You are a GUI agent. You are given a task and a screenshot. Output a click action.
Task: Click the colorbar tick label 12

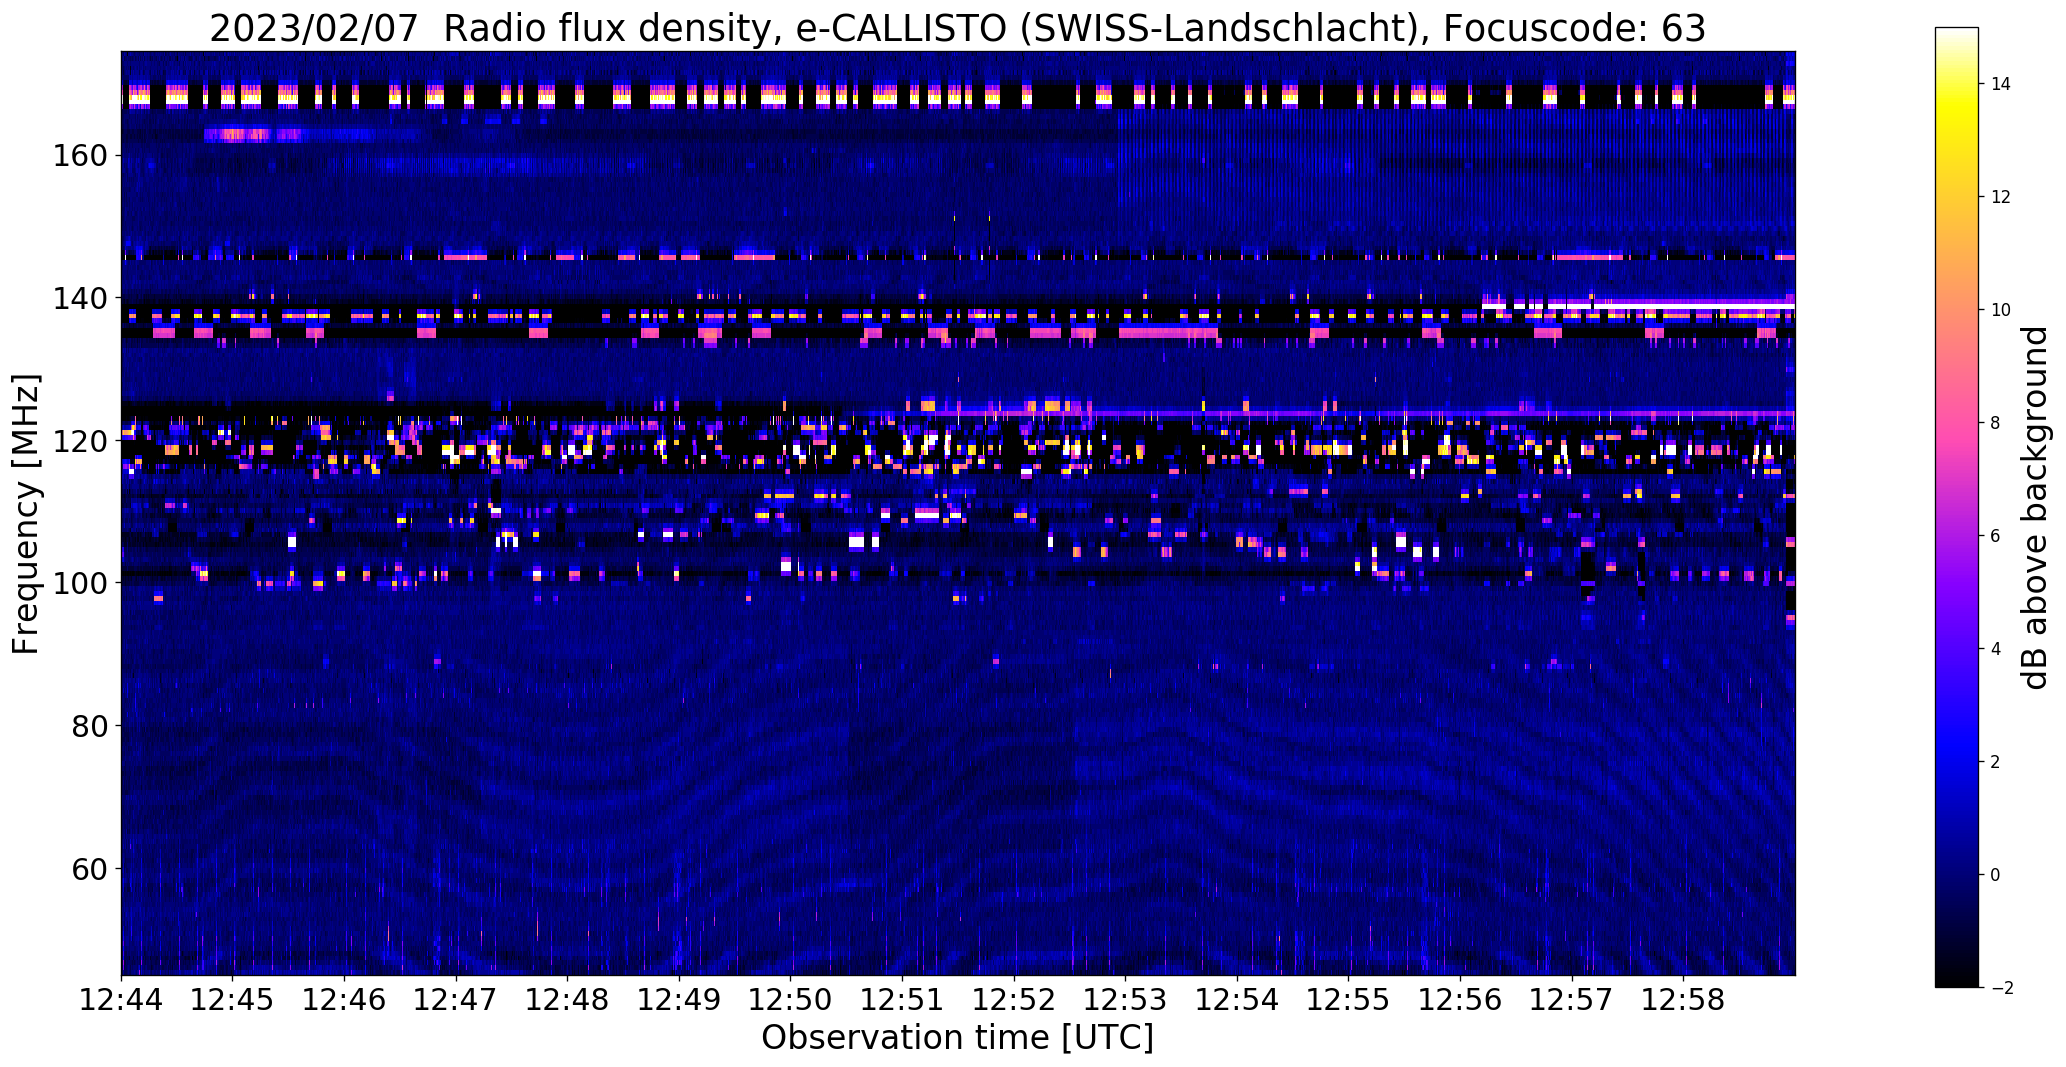(2001, 197)
